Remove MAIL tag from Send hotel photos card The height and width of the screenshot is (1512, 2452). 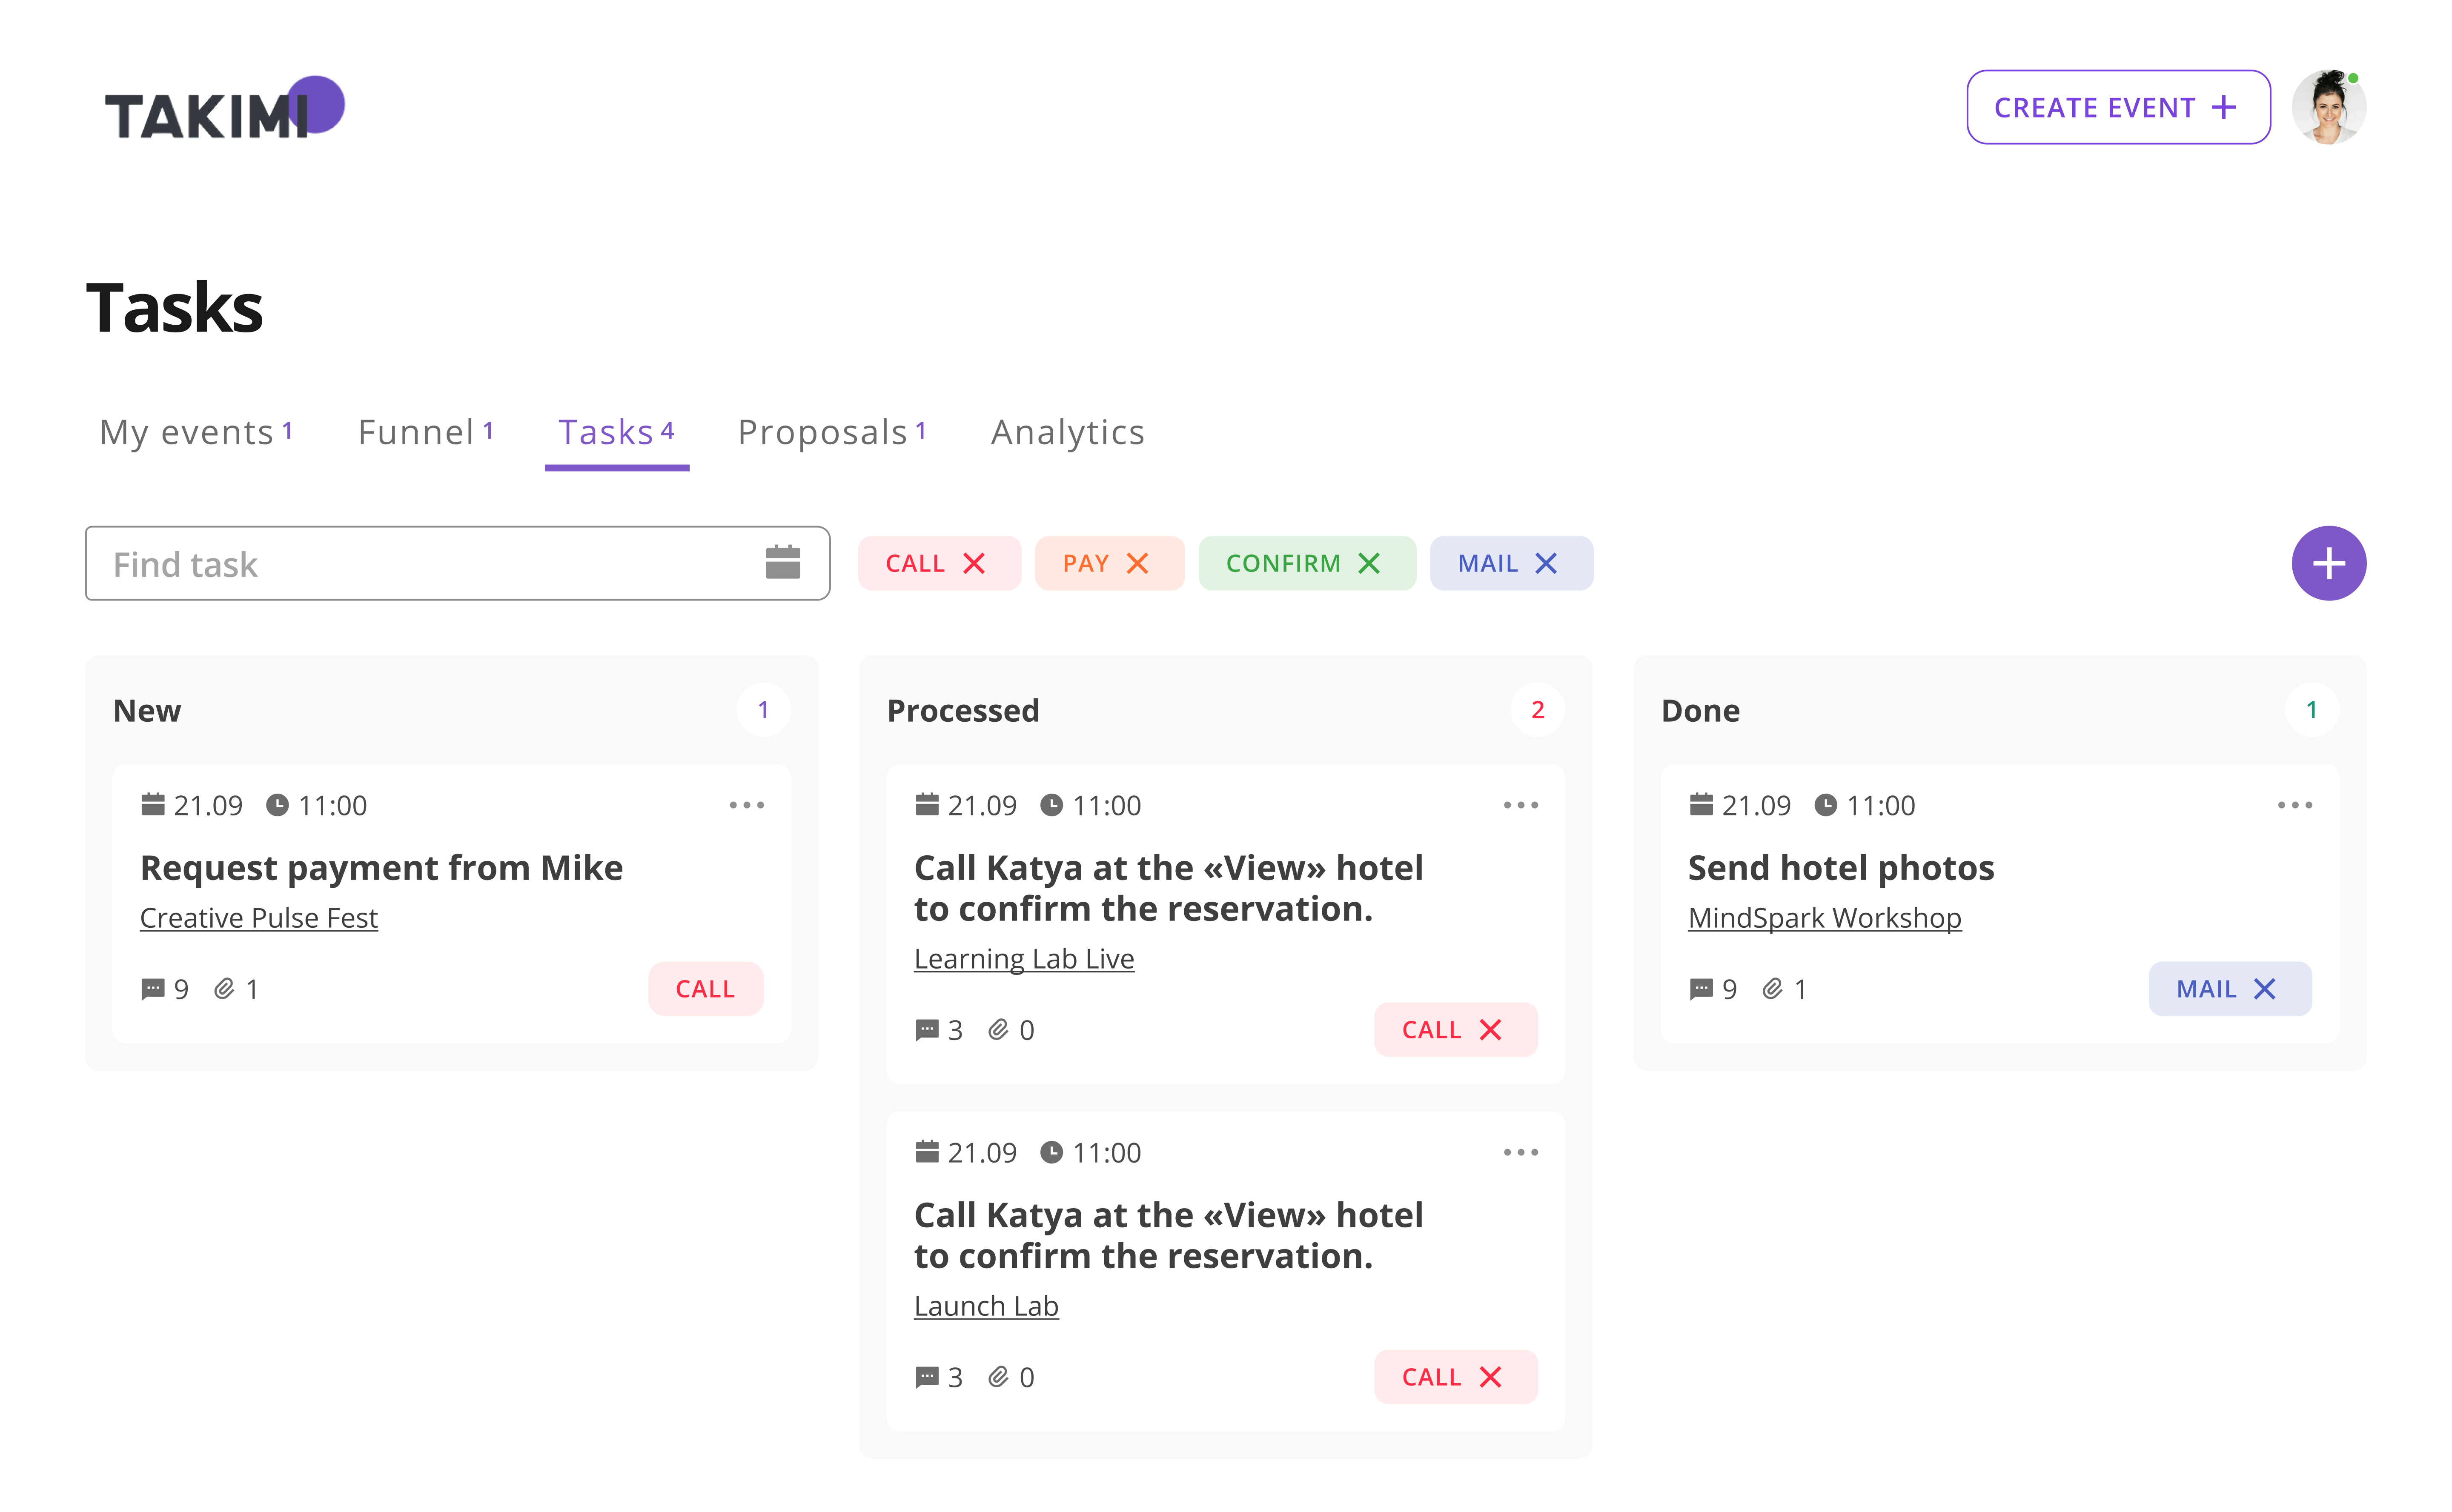[2264, 989]
